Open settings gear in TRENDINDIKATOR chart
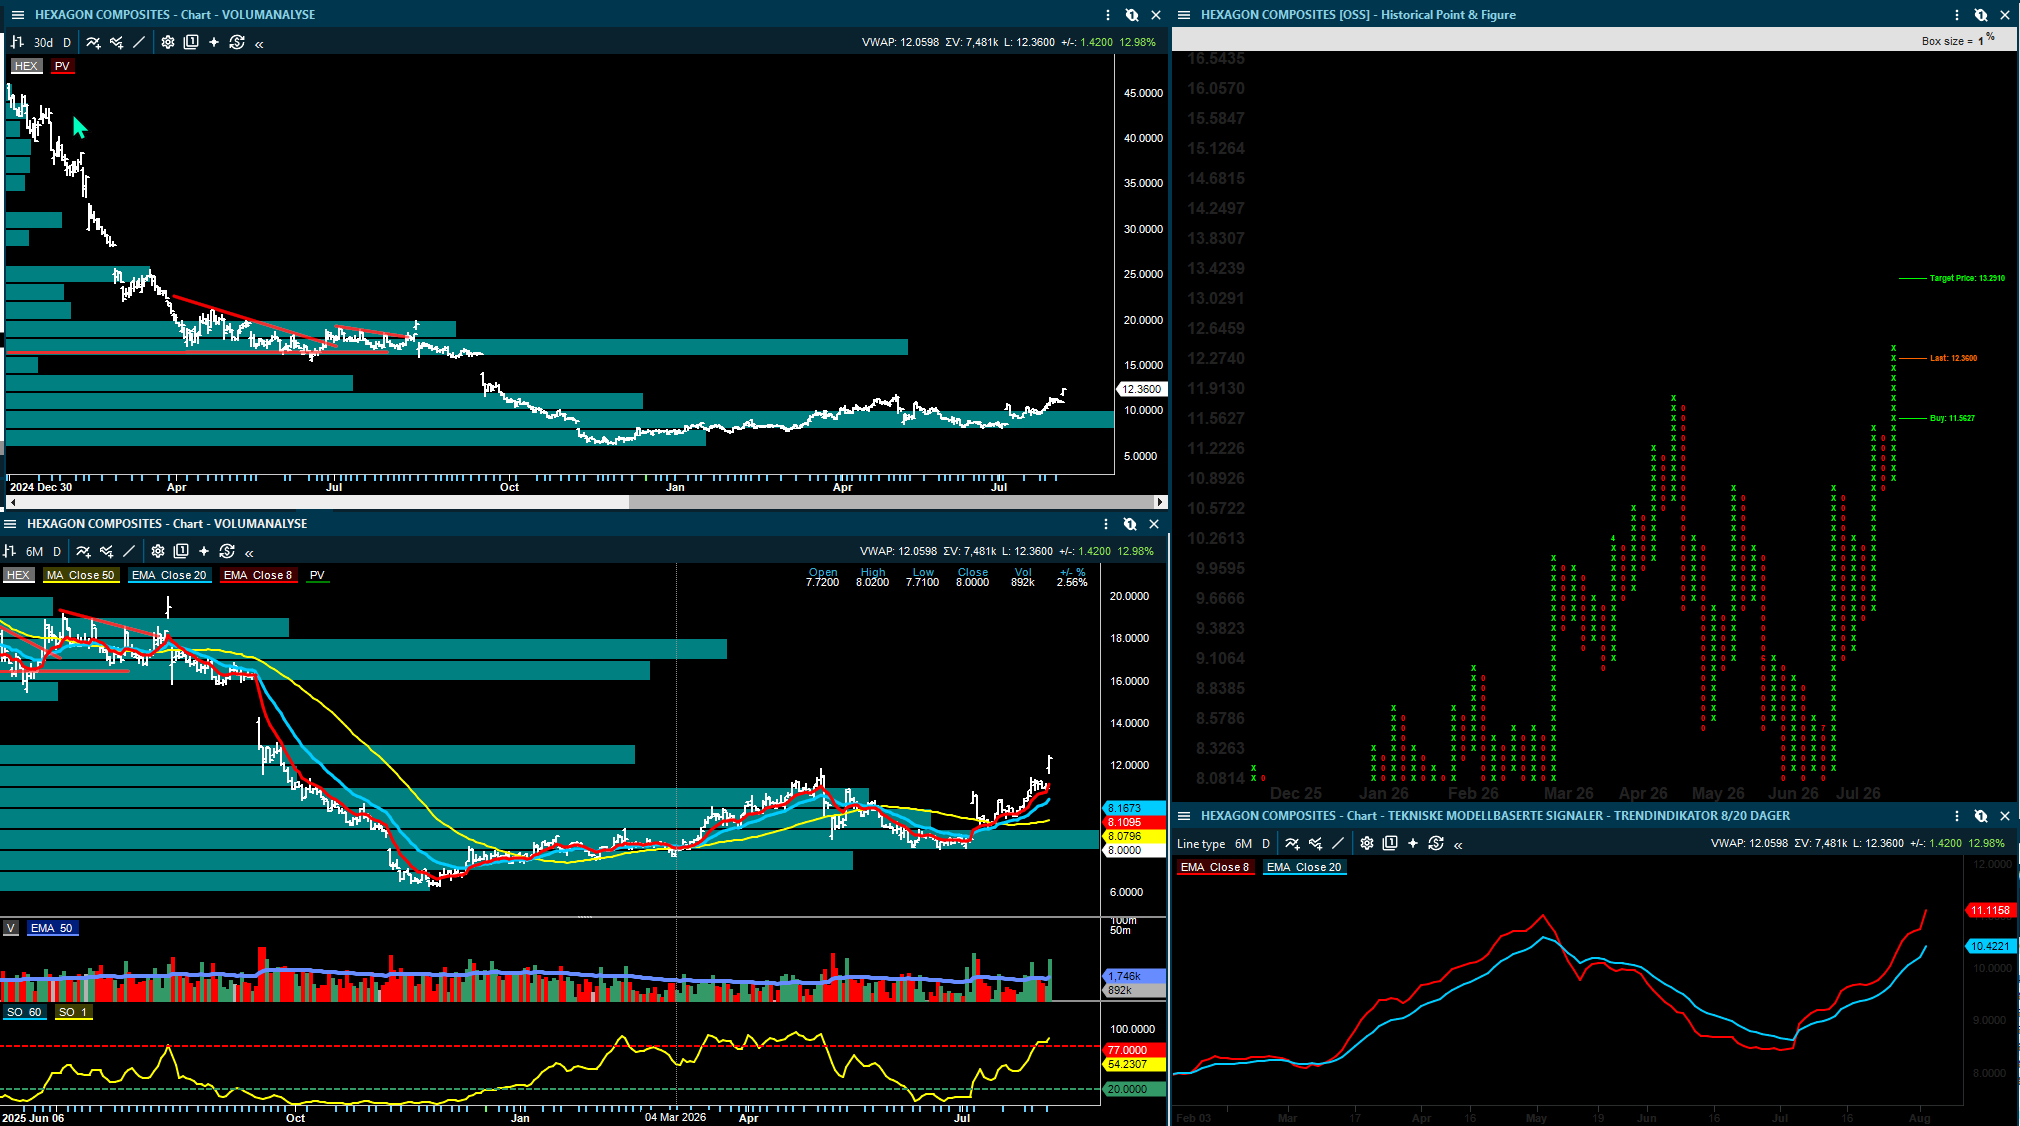Viewport: 2020px width, 1126px height. pyautogui.click(x=1367, y=843)
